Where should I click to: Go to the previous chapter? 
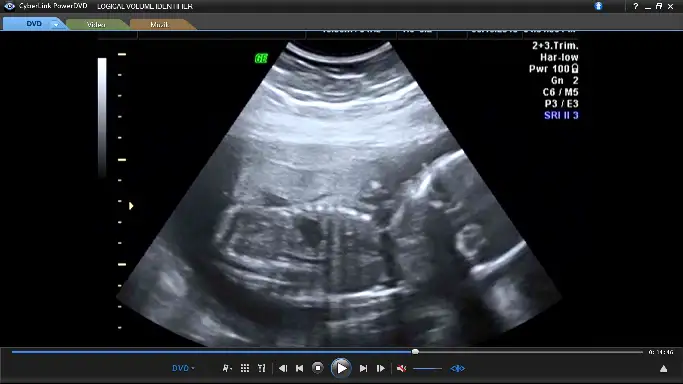click(x=299, y=368)
